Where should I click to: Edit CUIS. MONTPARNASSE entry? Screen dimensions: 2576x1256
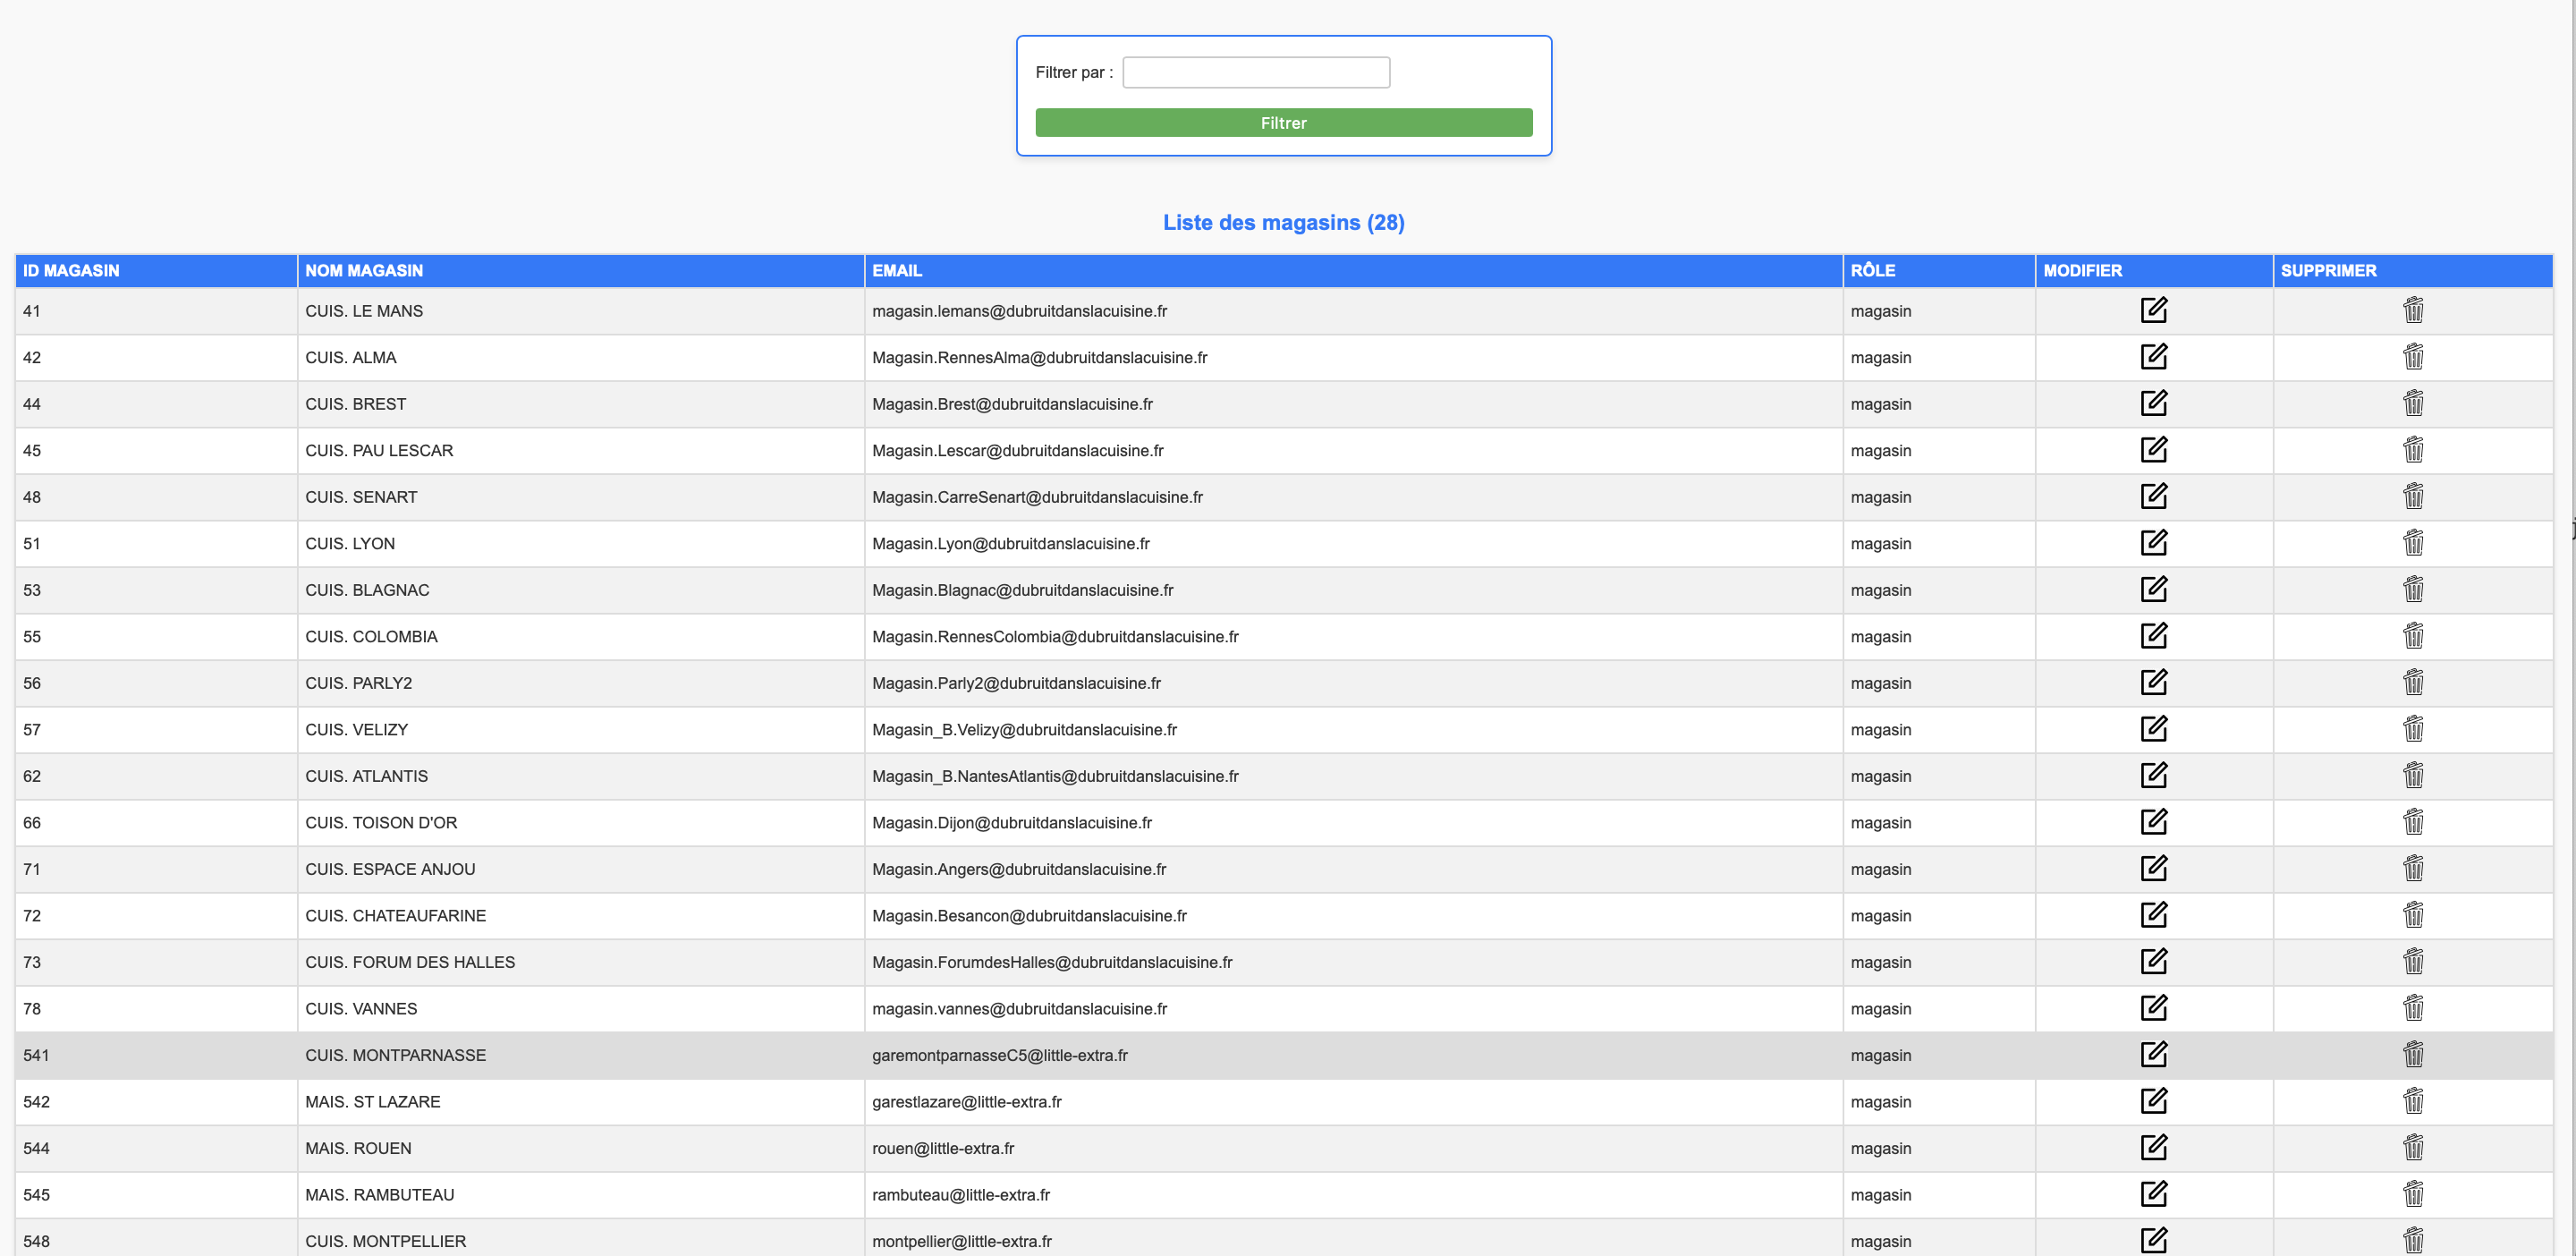coord(2154,1054)
